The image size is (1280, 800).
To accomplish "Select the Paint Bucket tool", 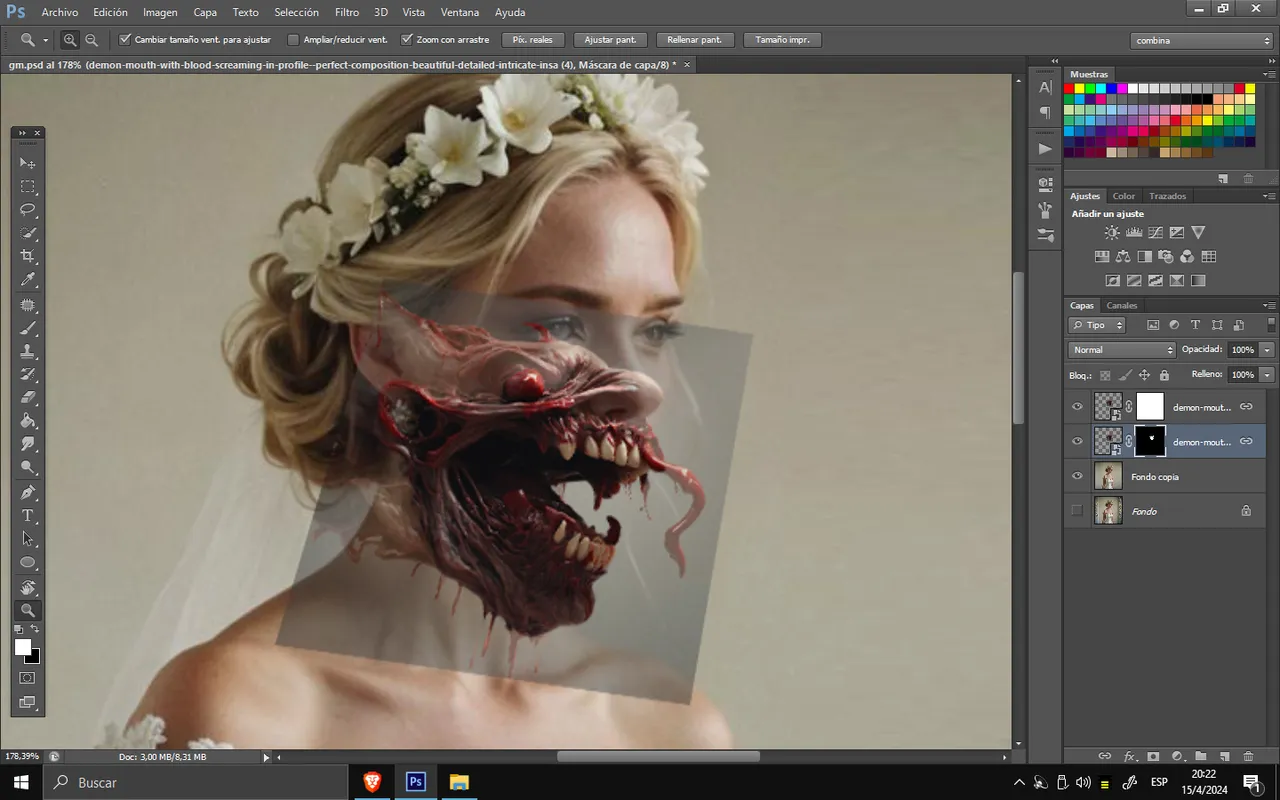I will [x=28, y=422].
